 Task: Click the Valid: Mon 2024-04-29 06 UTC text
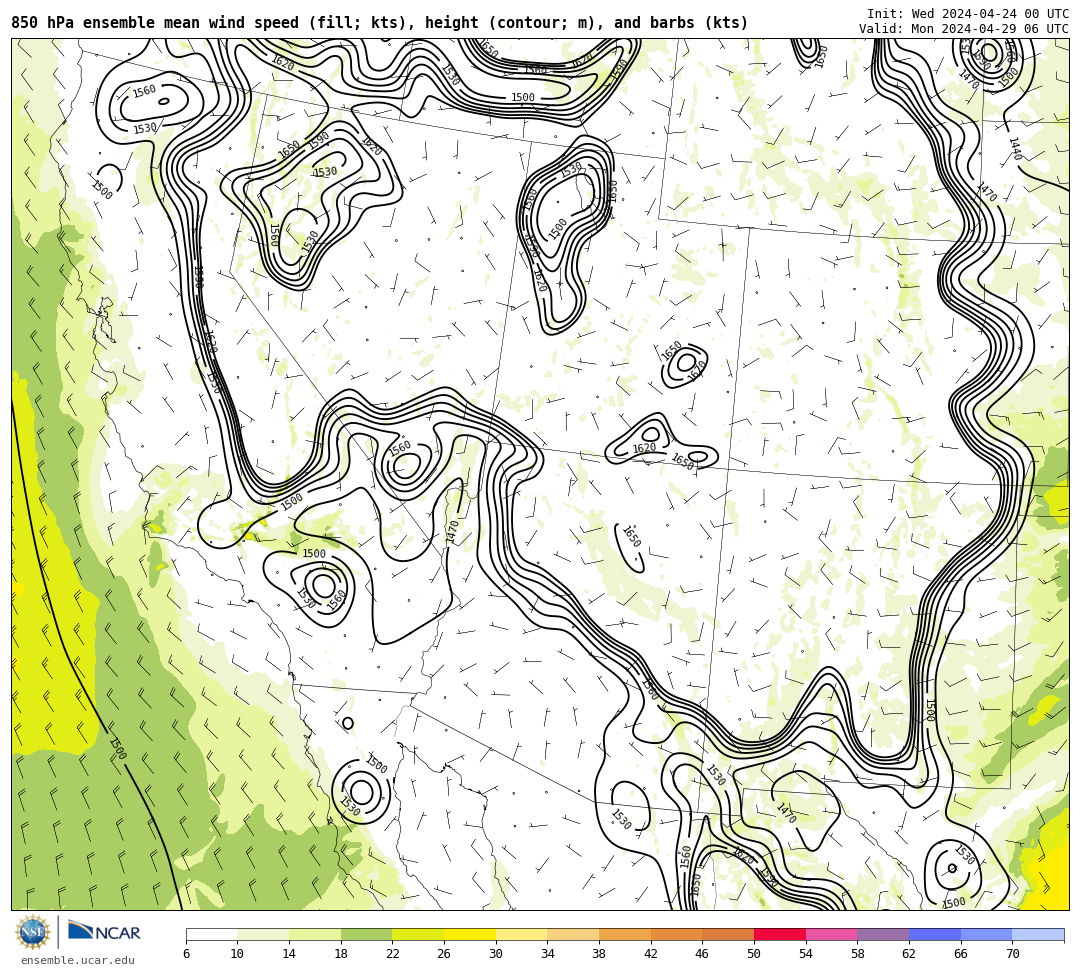[x=964, y=28]
